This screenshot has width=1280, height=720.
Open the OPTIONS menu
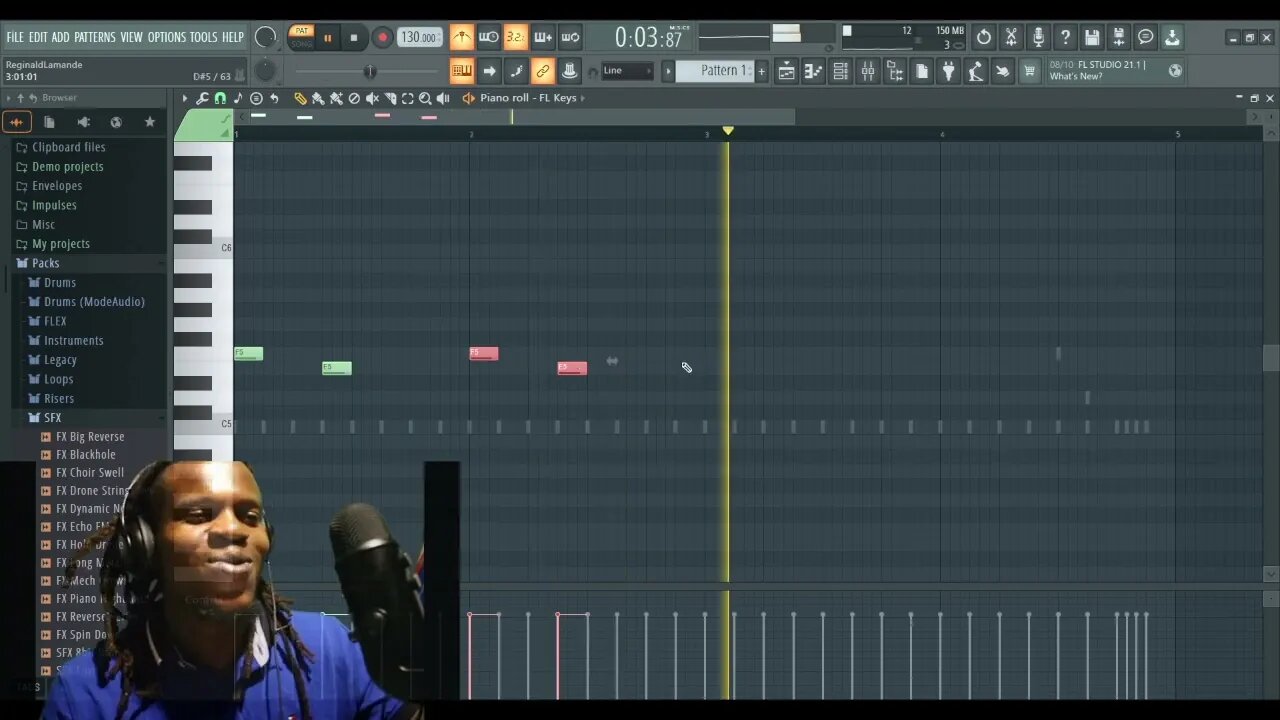[167, 37]
